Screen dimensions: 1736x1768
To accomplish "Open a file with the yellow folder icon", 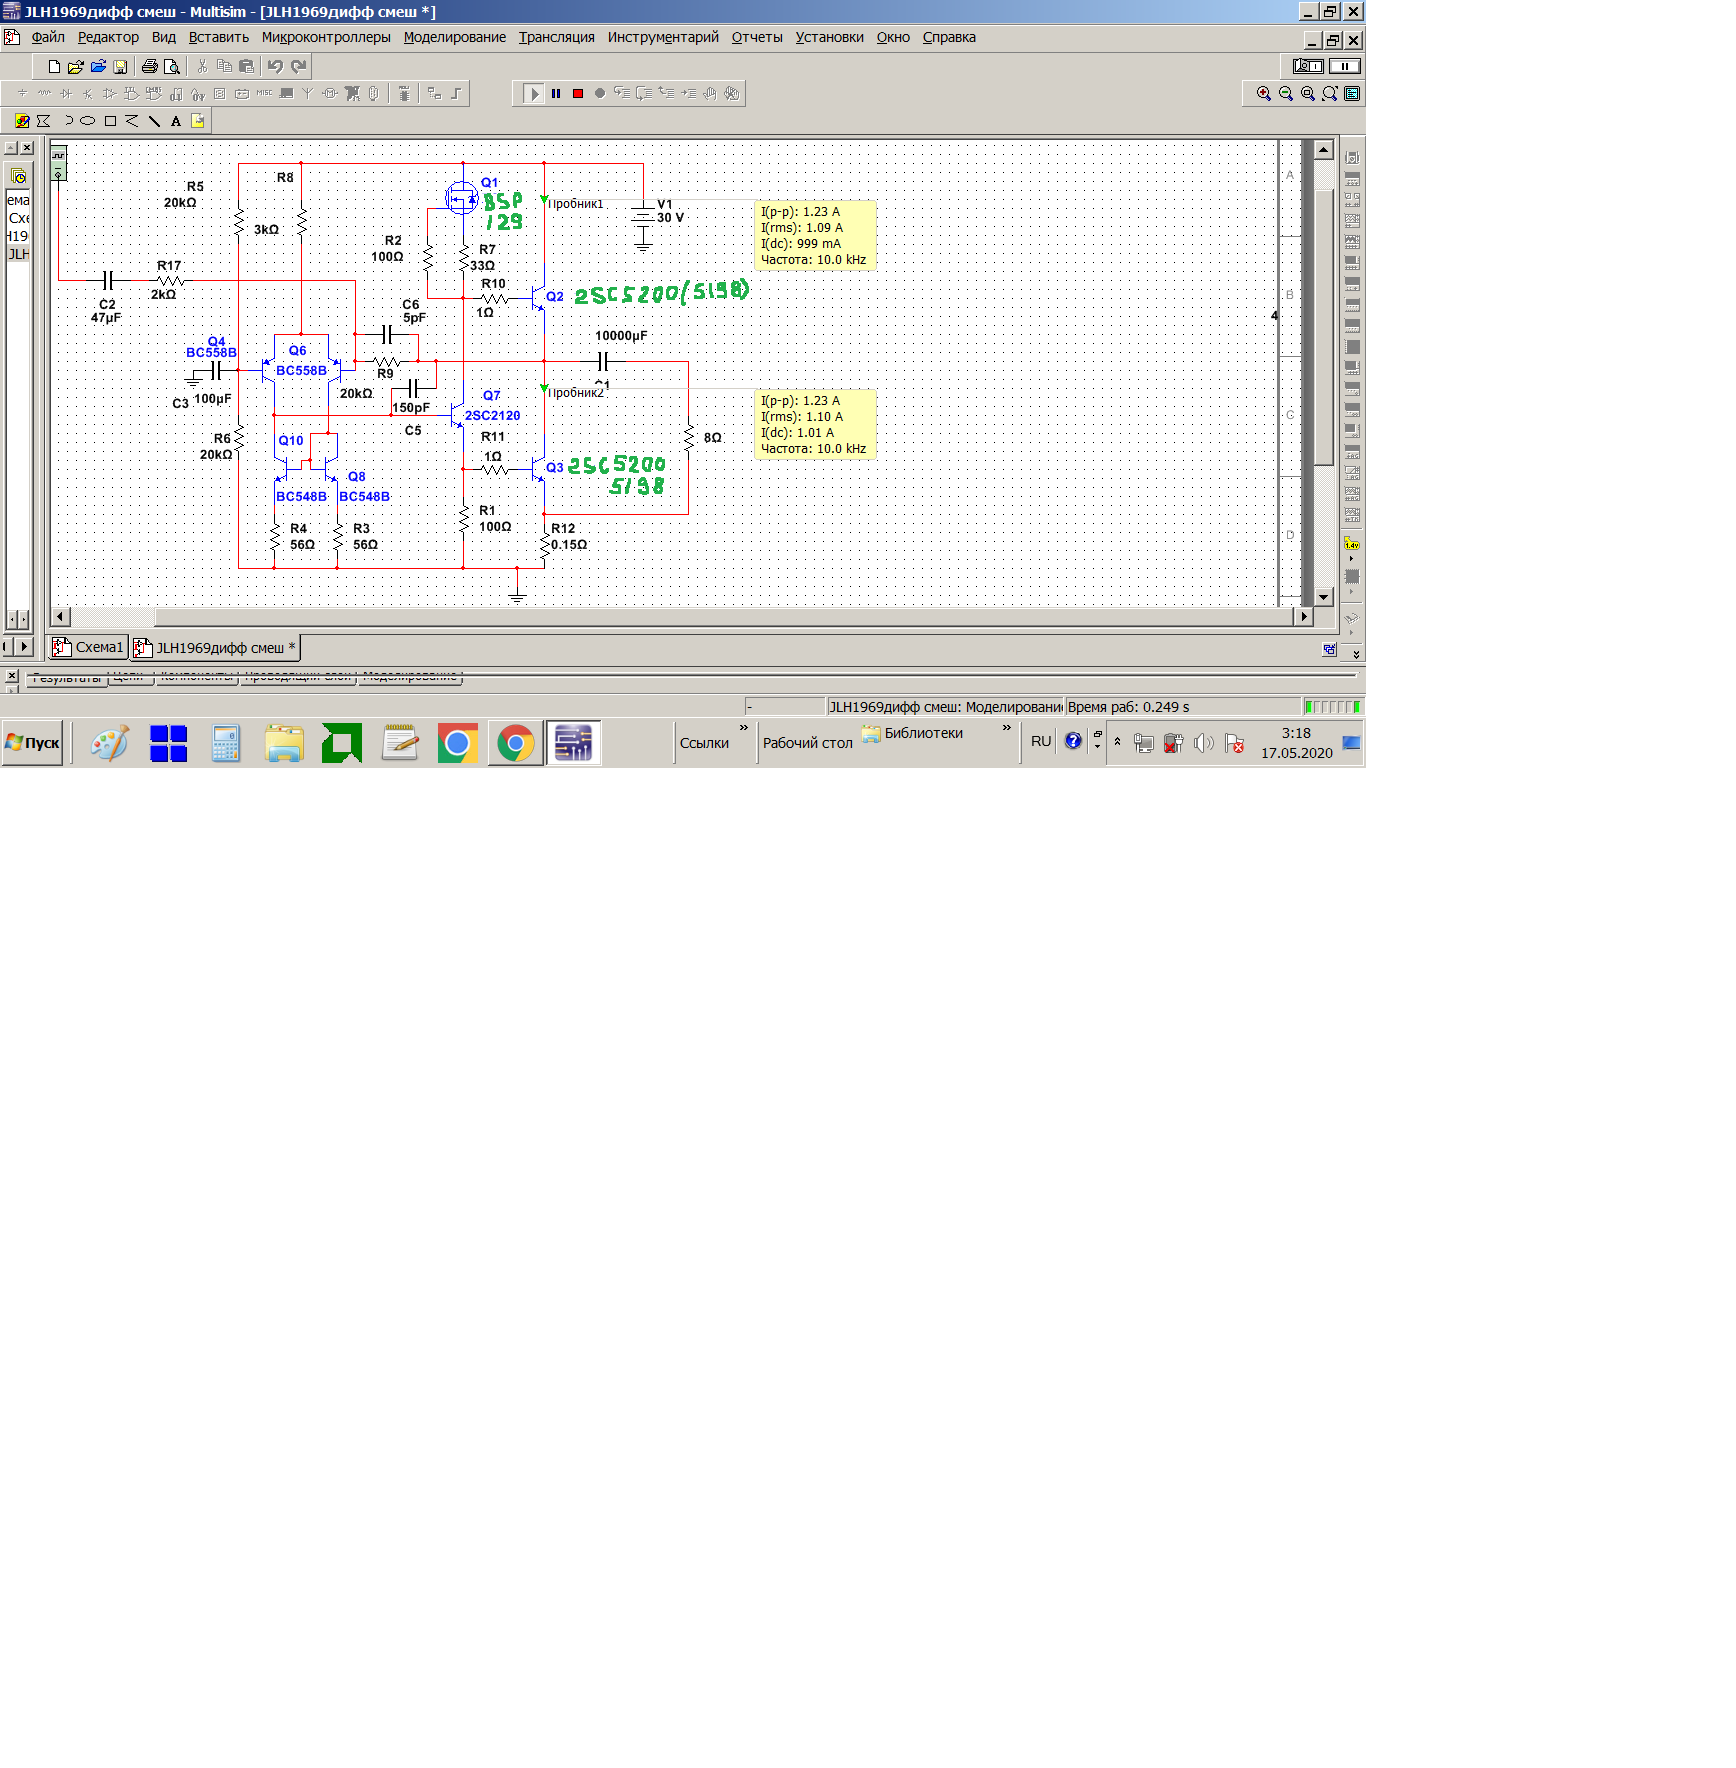I will [76, 67].
